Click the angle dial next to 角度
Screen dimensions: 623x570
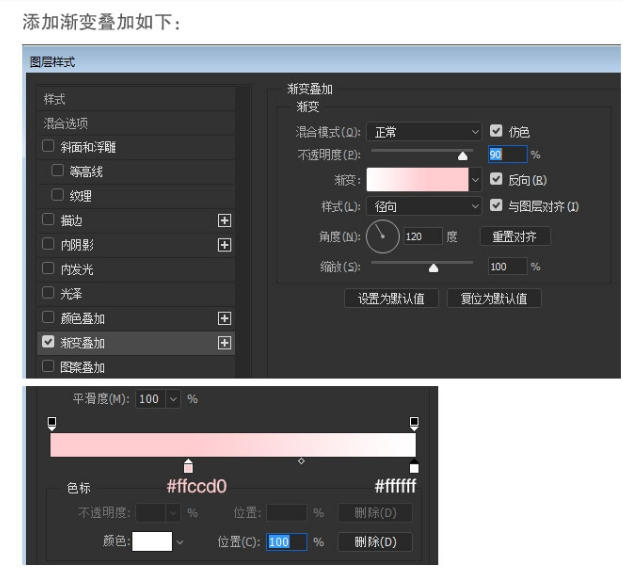click(382, 237)
